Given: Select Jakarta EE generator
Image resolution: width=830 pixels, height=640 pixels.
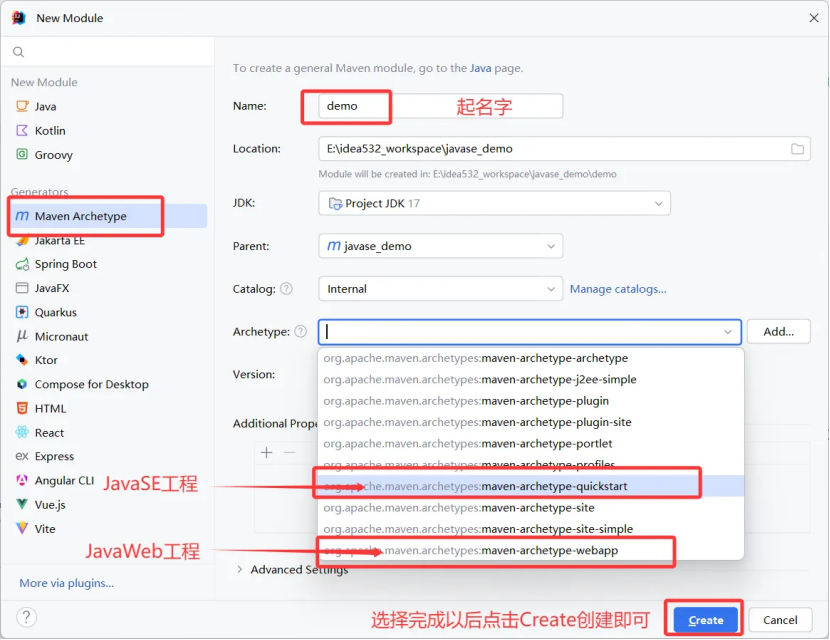Looking at the screenshot, I should [x=108, y=240].
